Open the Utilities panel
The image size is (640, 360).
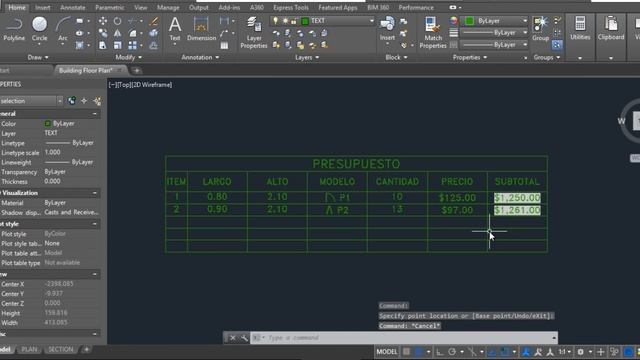580,29
